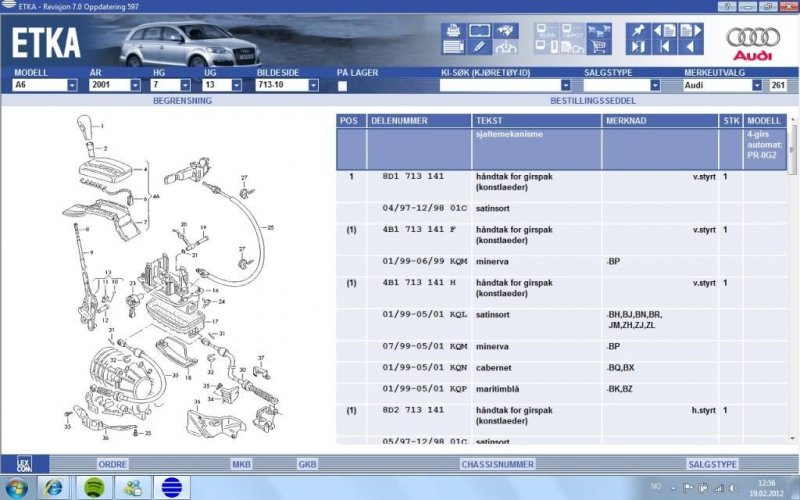Click the LexCom logo icon
Image resolution: width=800 pixels, height=500 pixels.
pos(25,464)
